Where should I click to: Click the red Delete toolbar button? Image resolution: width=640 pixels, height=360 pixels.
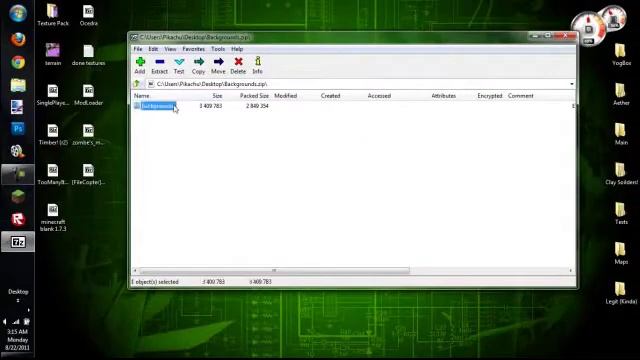click(238, 65)
